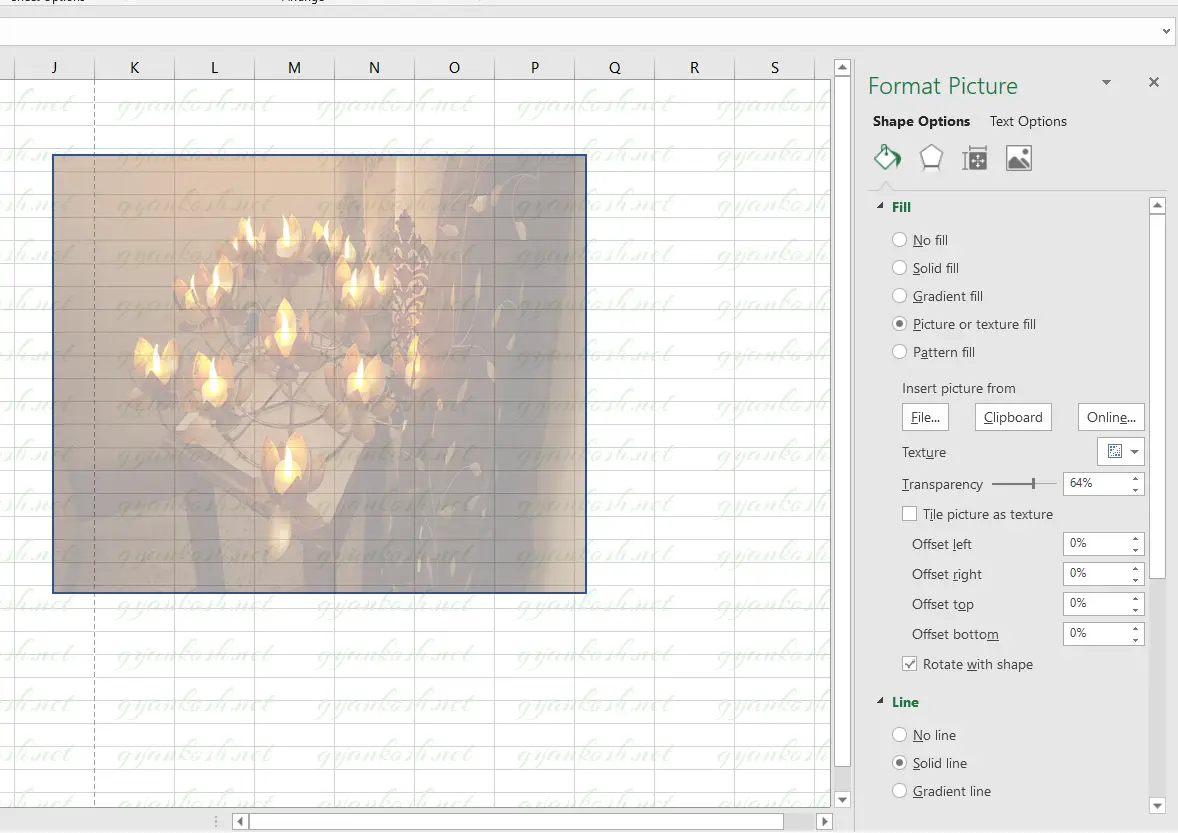Click the worksheet vertical scroll up arrow
Image resolution: width=1178 pixels, height=833 pixels.
click(x=842, y=68)
